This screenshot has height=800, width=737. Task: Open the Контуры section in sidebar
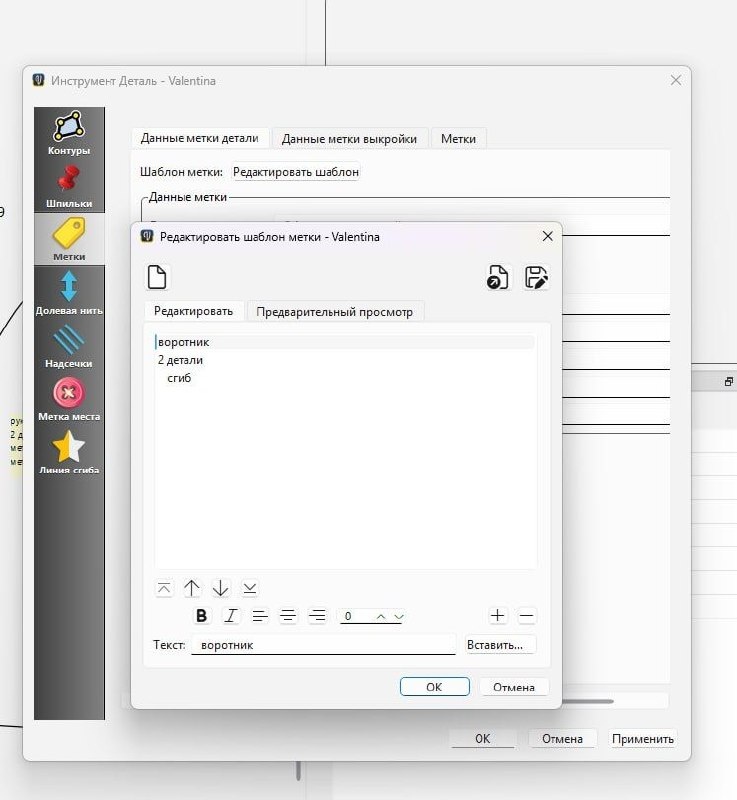pyautogui.click(x=69, y=133)
